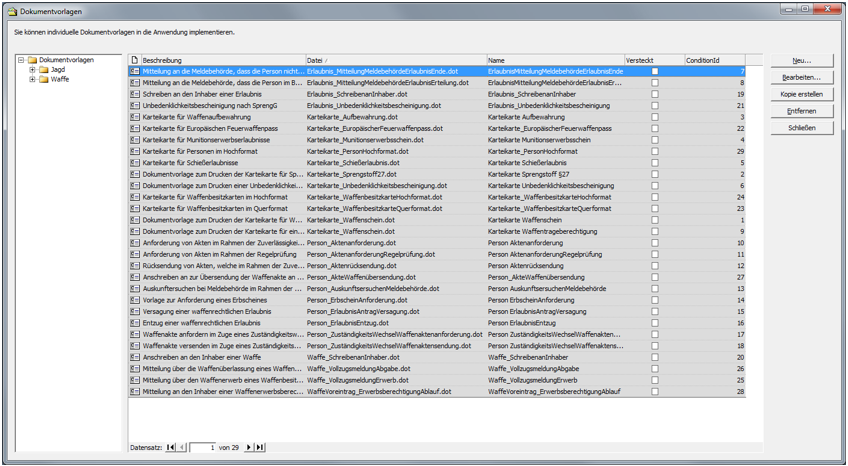Expand the Jagd tree node
Image resolution: width=848 pixels, height=466 pixels.
[x=32, y=70]
